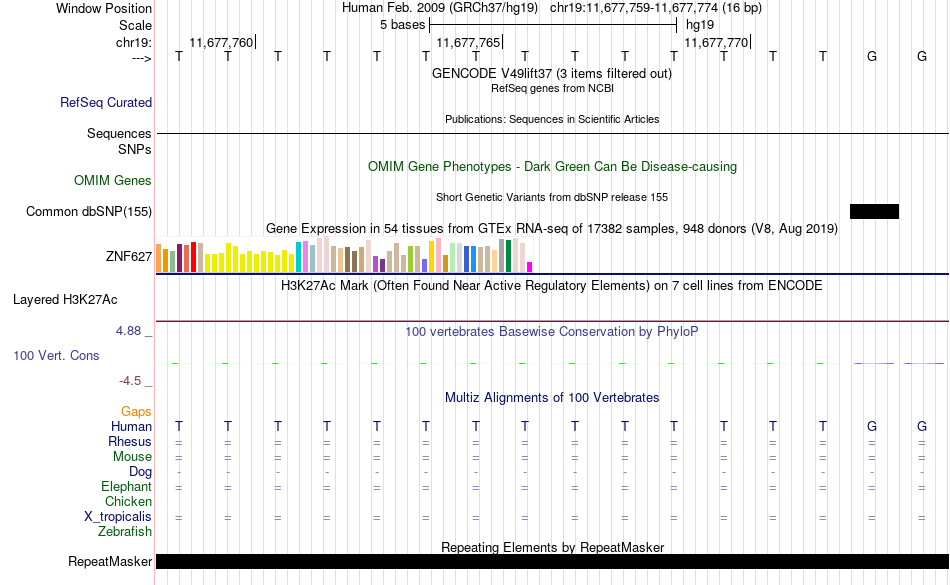Image resolution: width=950 pixels, height=585 pixels.
Task: Click the black RepeatMasker element bar
Action: tap(553, 561)
